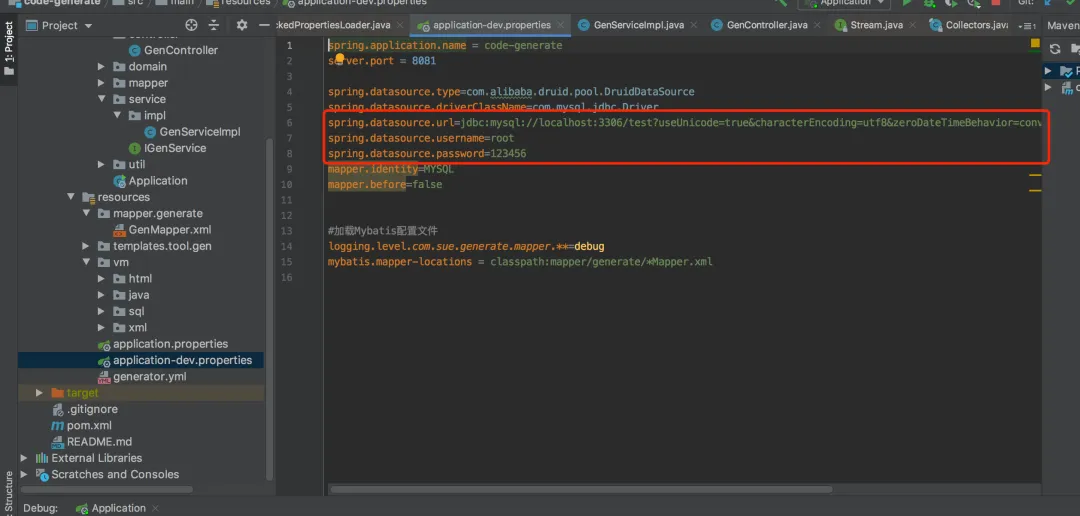Click the Debug bug icon in toolbar
This screenshot has width=1080, height=516.
(x=930, y=4)
